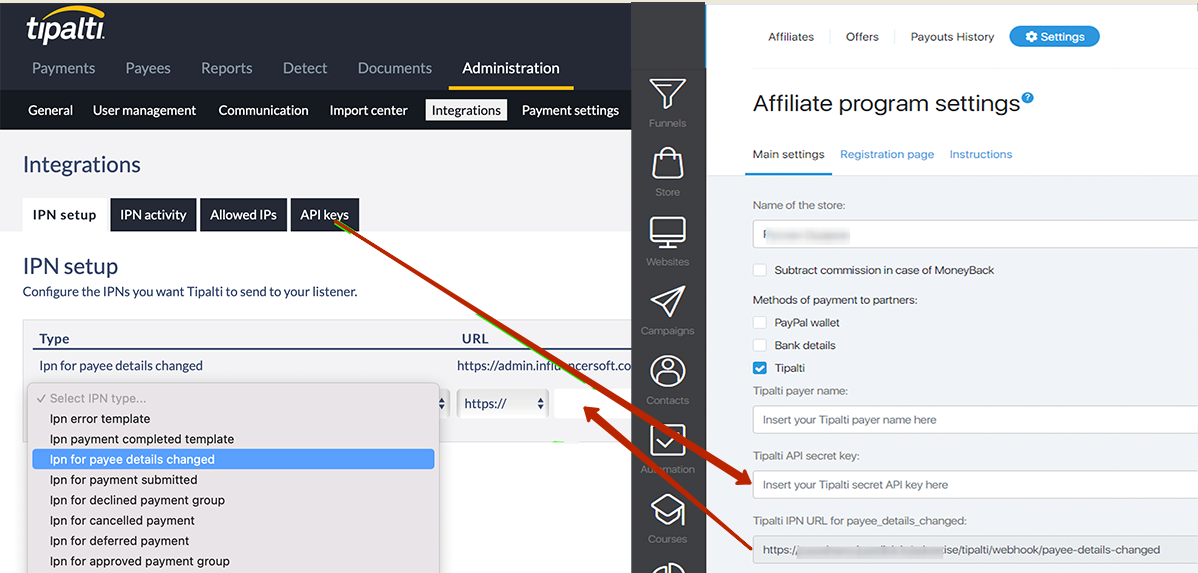Click the Tipalti API secret key field

pyautogui.click(x=975, y=484)
